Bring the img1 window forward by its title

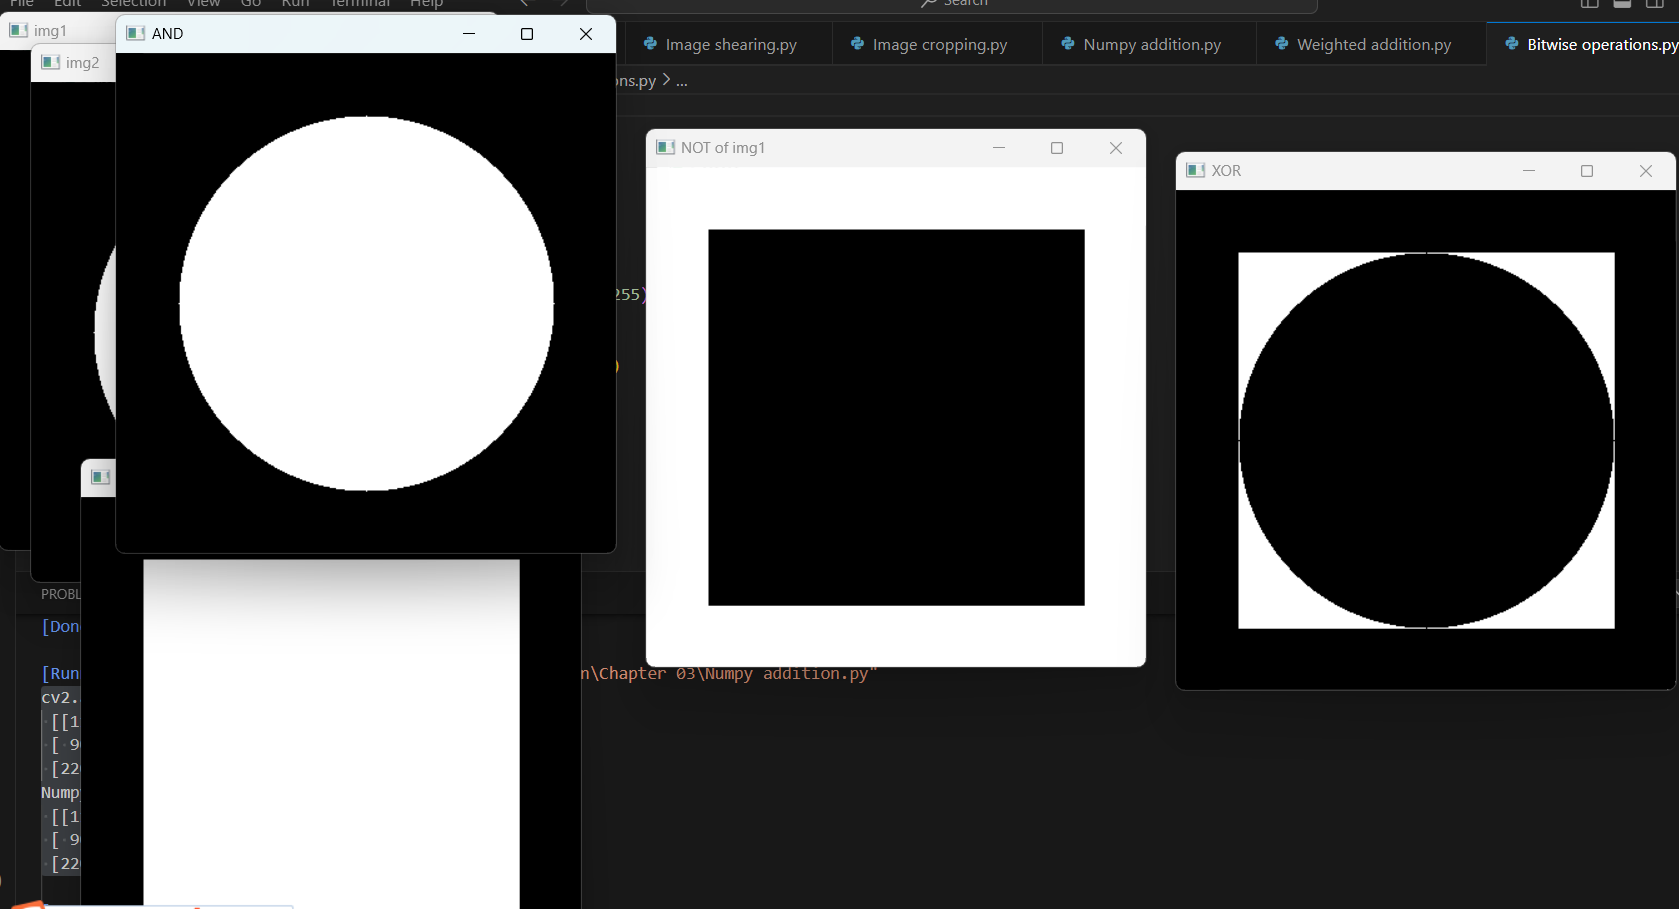click(x=50, y=30)
